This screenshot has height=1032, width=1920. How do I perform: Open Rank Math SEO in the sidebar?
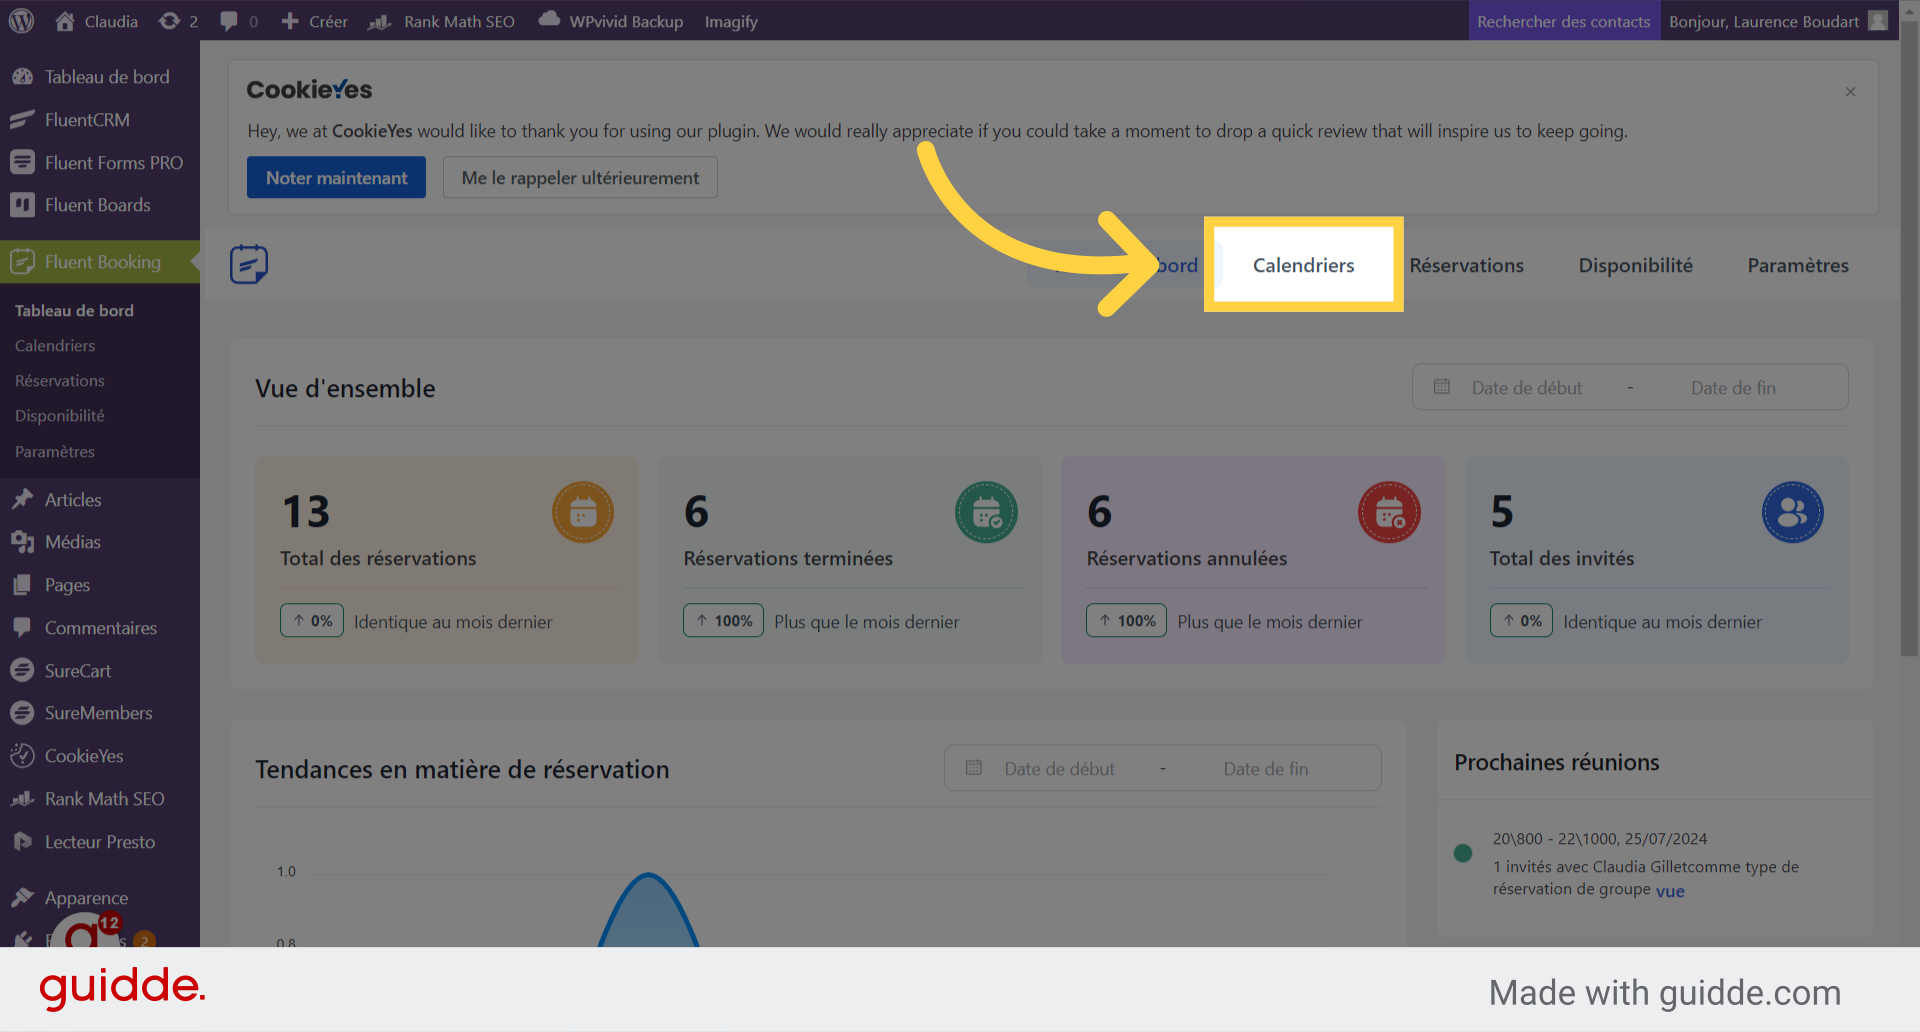coord(100,799)
